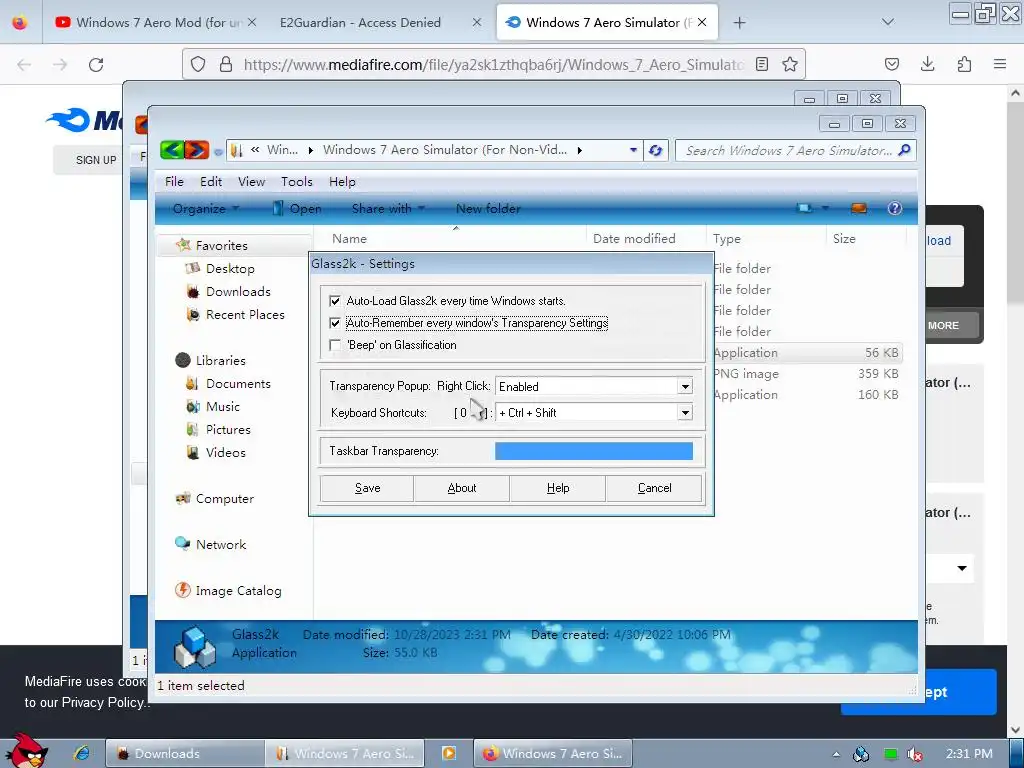
Task: Open recent pages dropdown beside Forward arrow
Action: (x=218, y=152)
